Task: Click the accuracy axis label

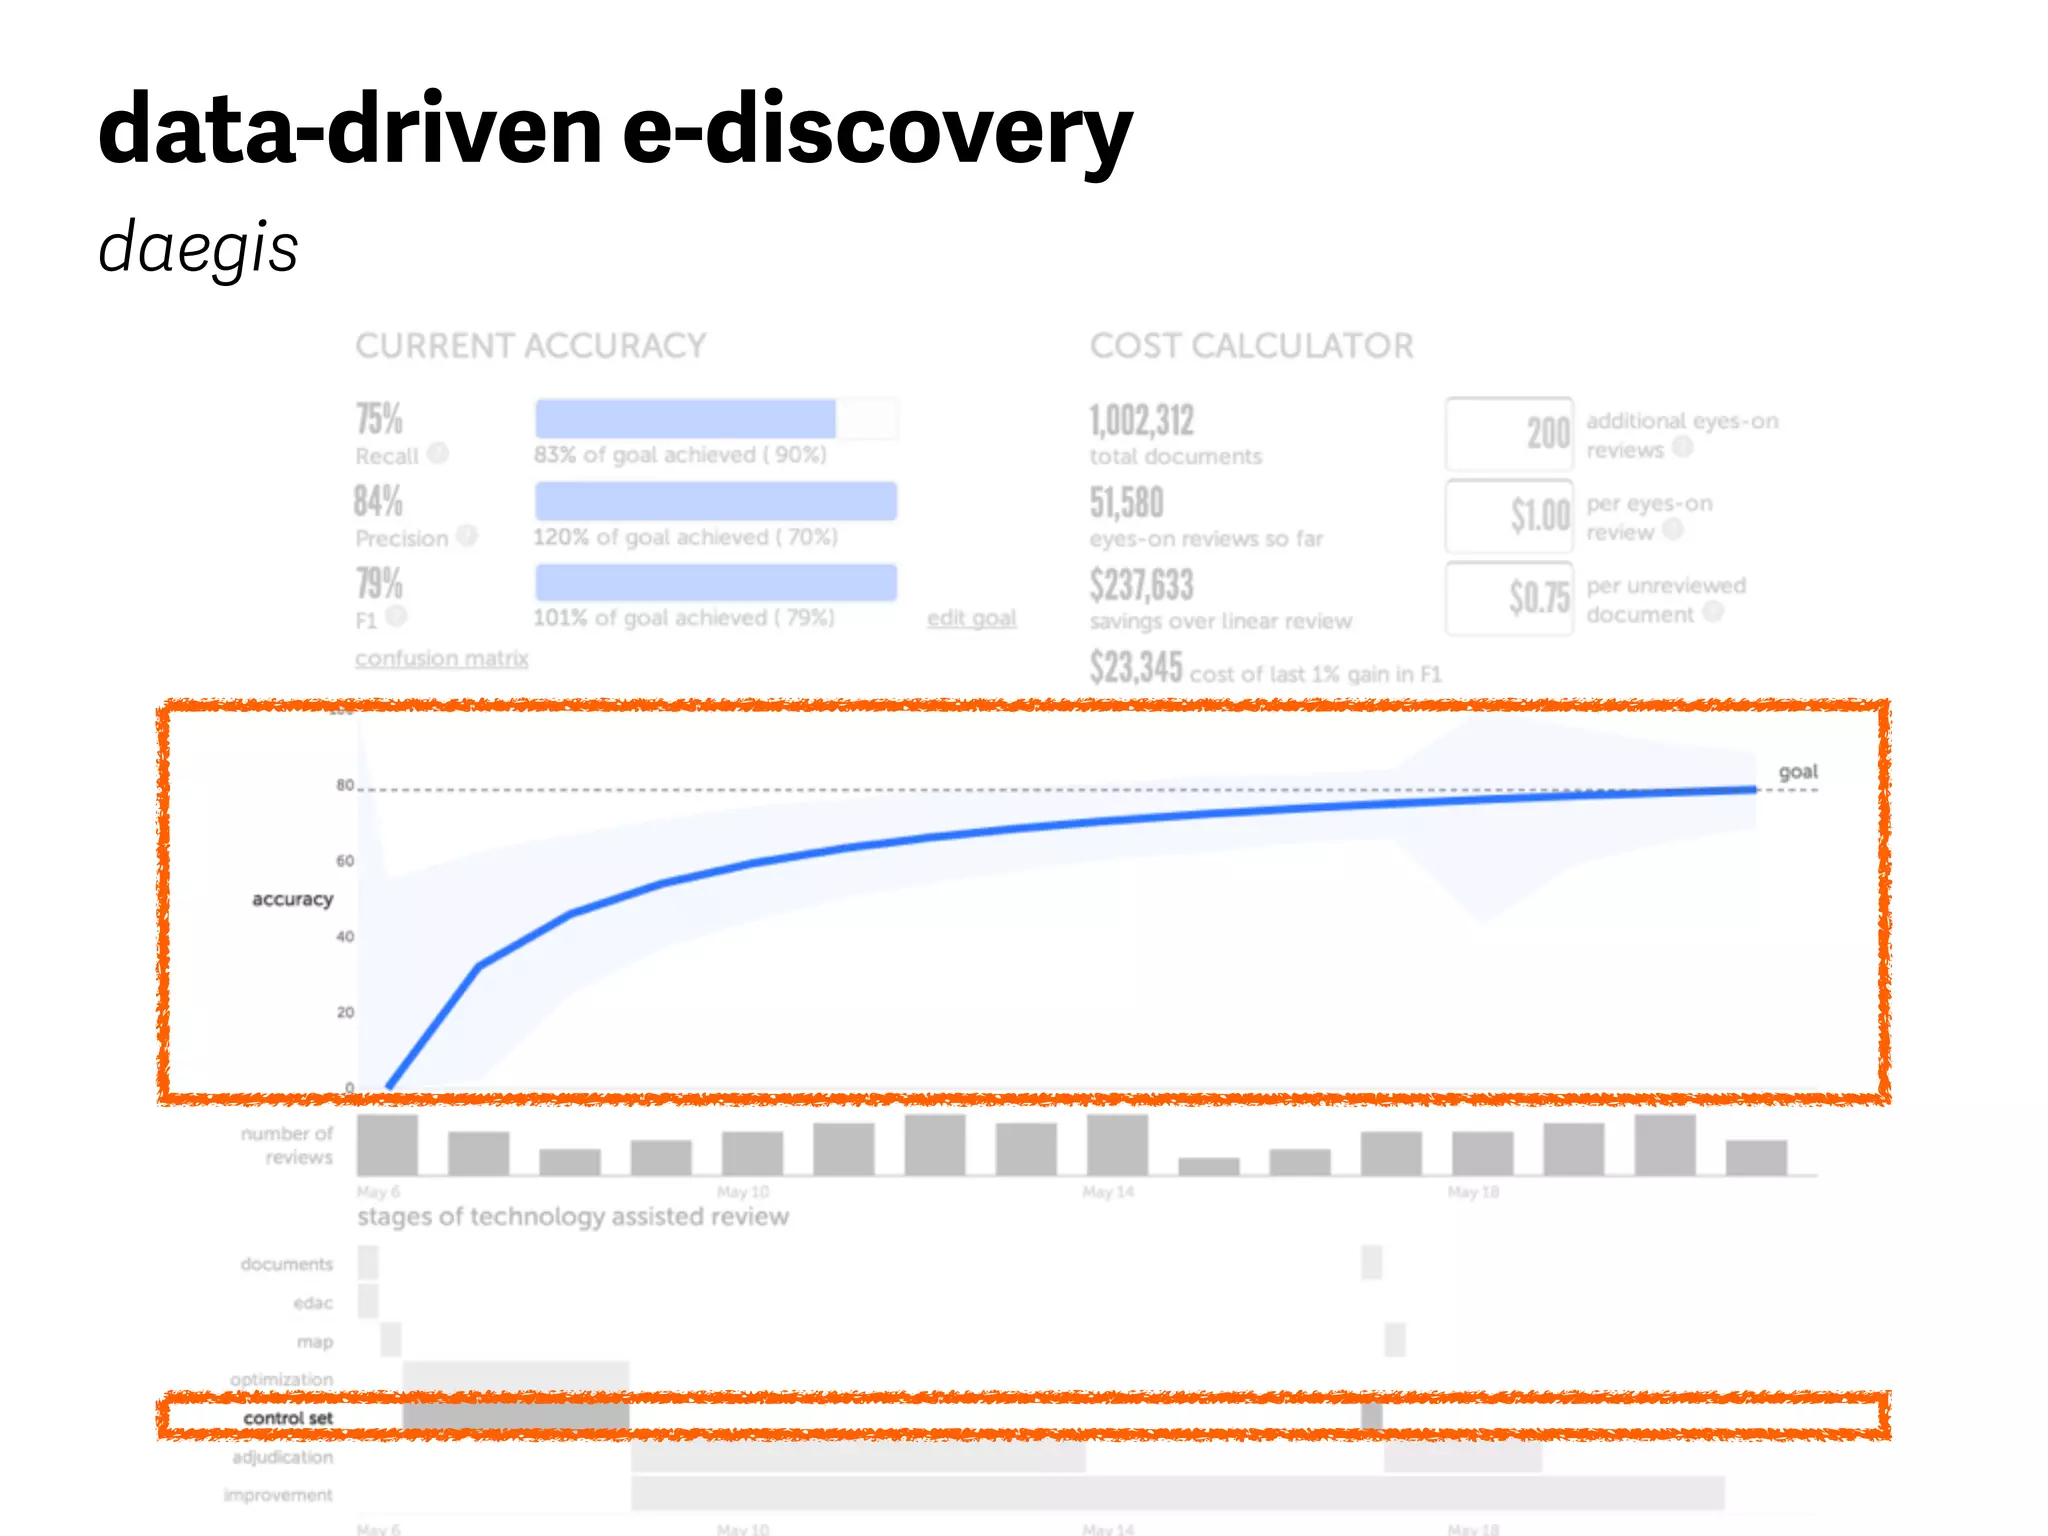Action: (292, 899)
